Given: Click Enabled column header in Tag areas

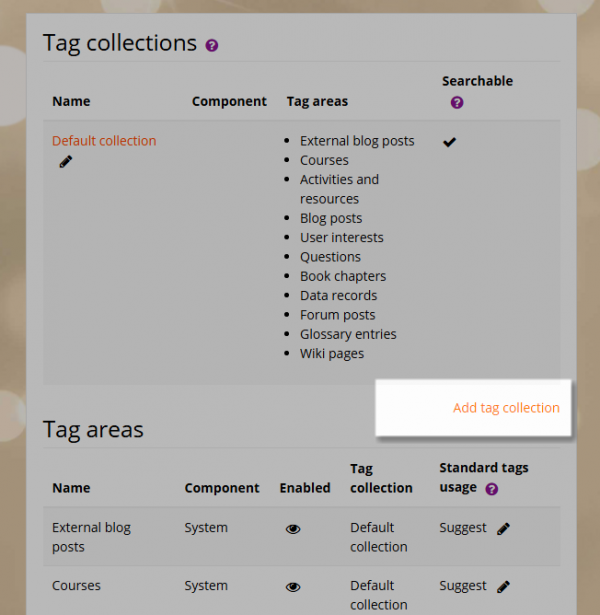Looking at the screenshot, I should (305, 488).
